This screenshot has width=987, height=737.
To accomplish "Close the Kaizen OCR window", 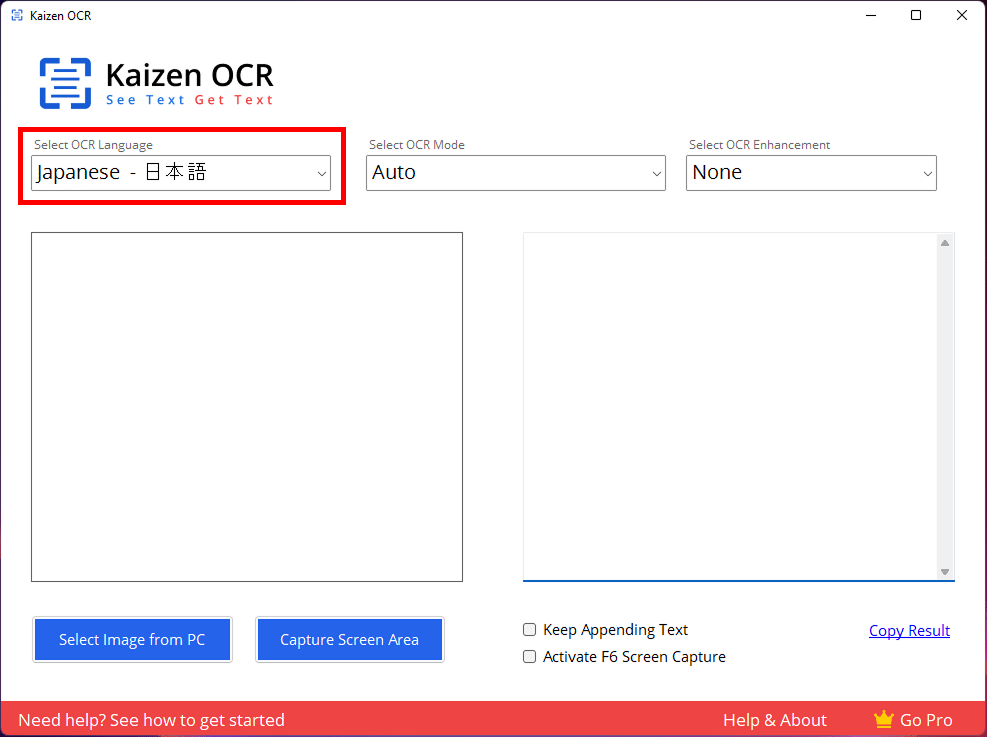I will point(961,16).
